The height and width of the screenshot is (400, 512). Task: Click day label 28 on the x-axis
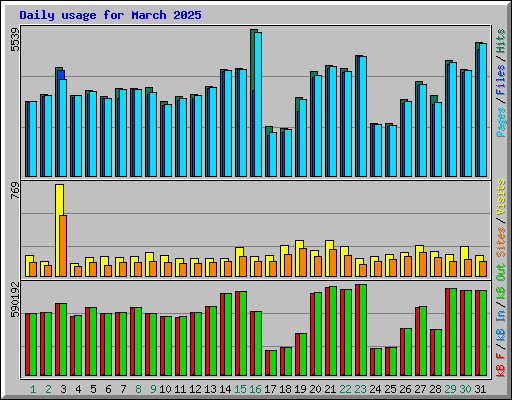click(x=435, y=389)
